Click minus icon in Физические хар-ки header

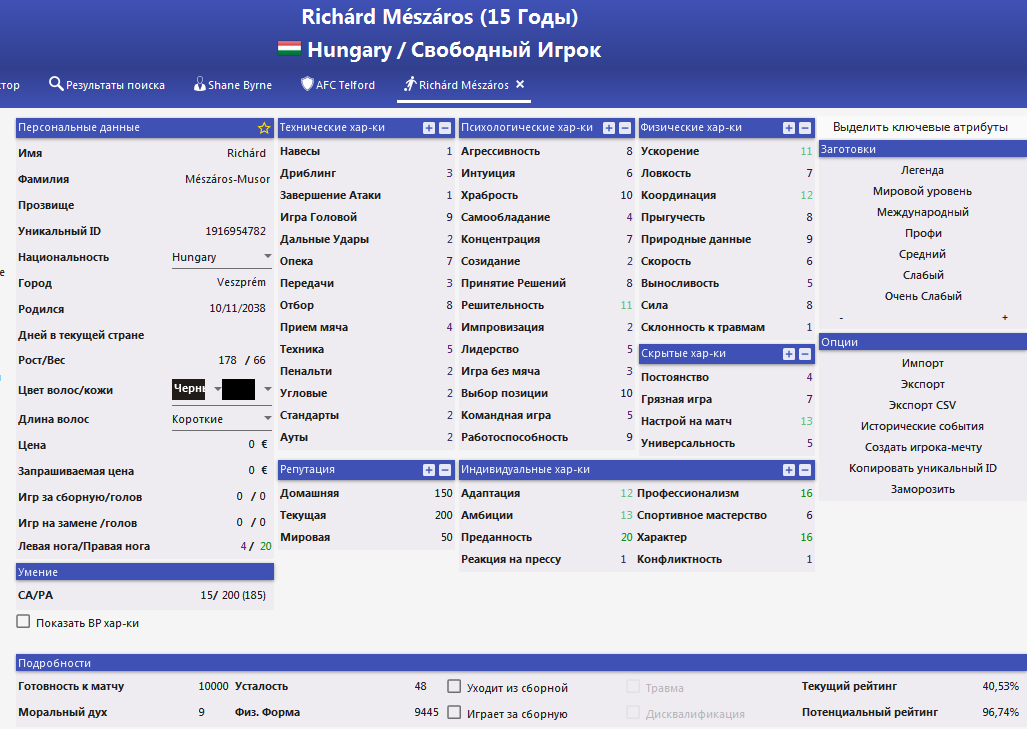click(x=805, y=128)
